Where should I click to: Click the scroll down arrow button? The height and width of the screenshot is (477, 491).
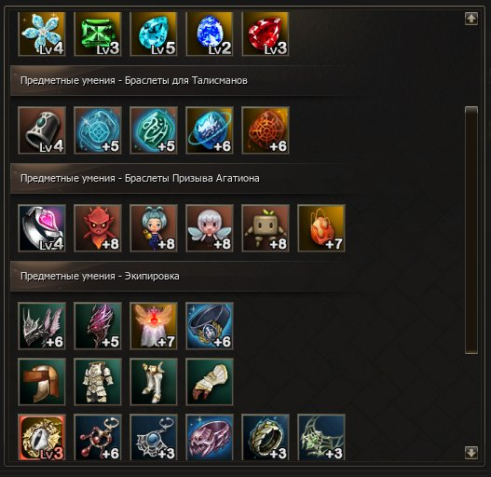[471, 453]
